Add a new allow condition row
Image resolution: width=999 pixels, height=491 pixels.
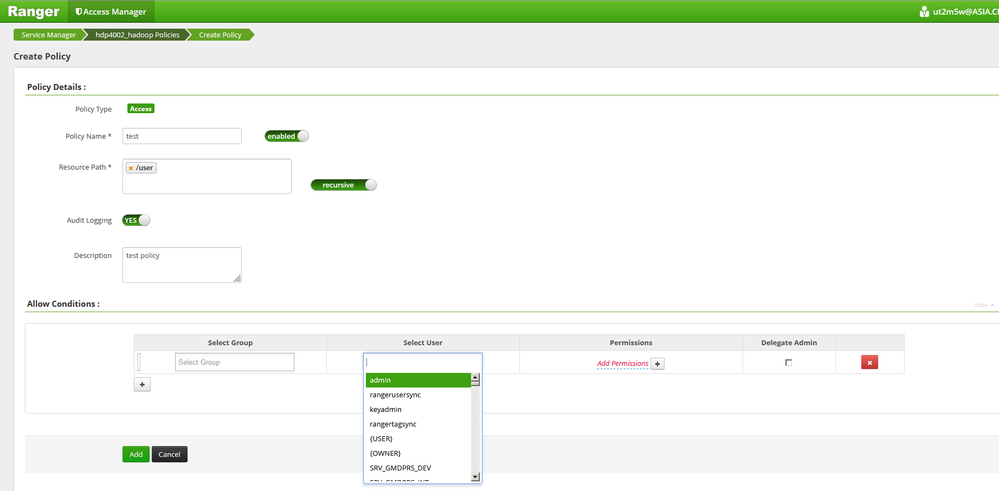tap(142, 385)
